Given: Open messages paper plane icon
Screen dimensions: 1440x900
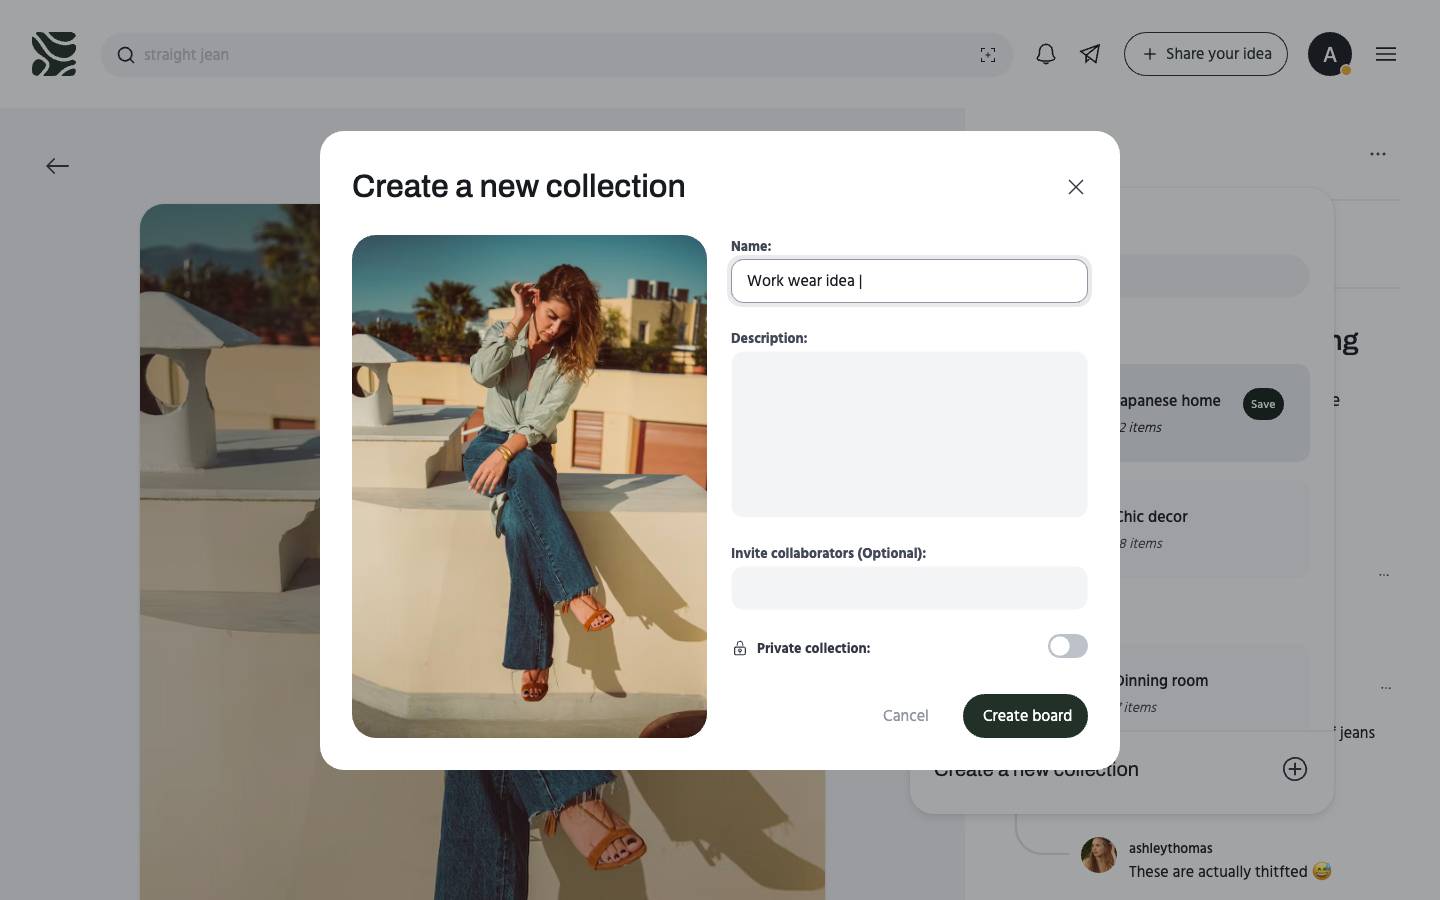Looking at the screenshot, I should (x=1090, y=54).
